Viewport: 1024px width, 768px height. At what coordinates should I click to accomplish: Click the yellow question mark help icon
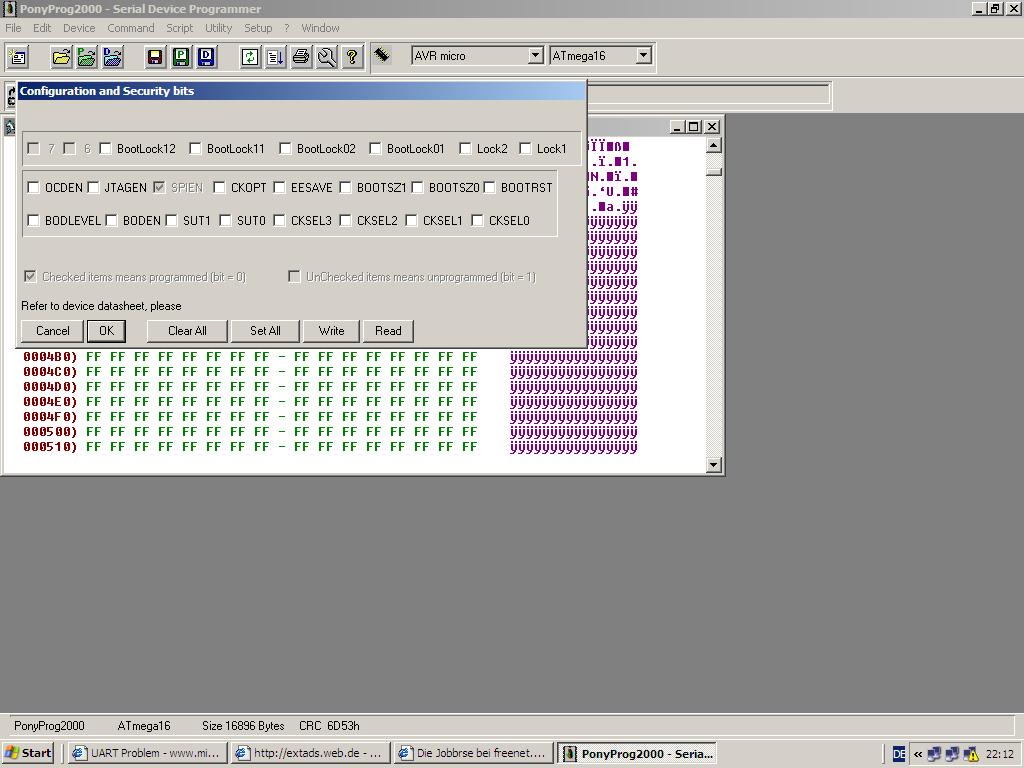(352, 57)
